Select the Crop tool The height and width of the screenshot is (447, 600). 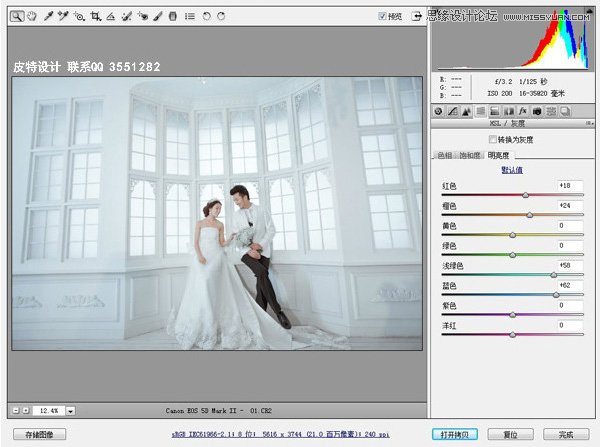[x=95, y=17]
